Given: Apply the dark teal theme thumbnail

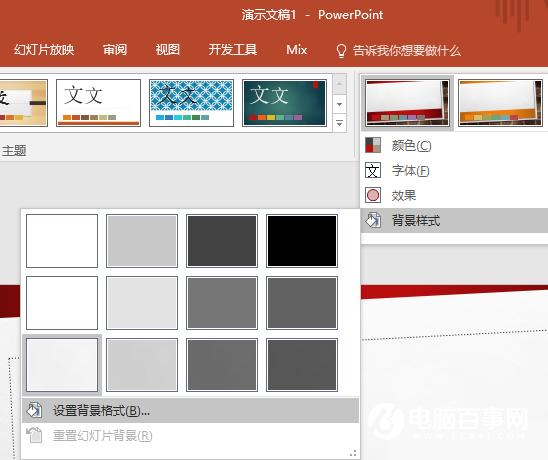Looking at the screenshot, I should click(284, 103).
